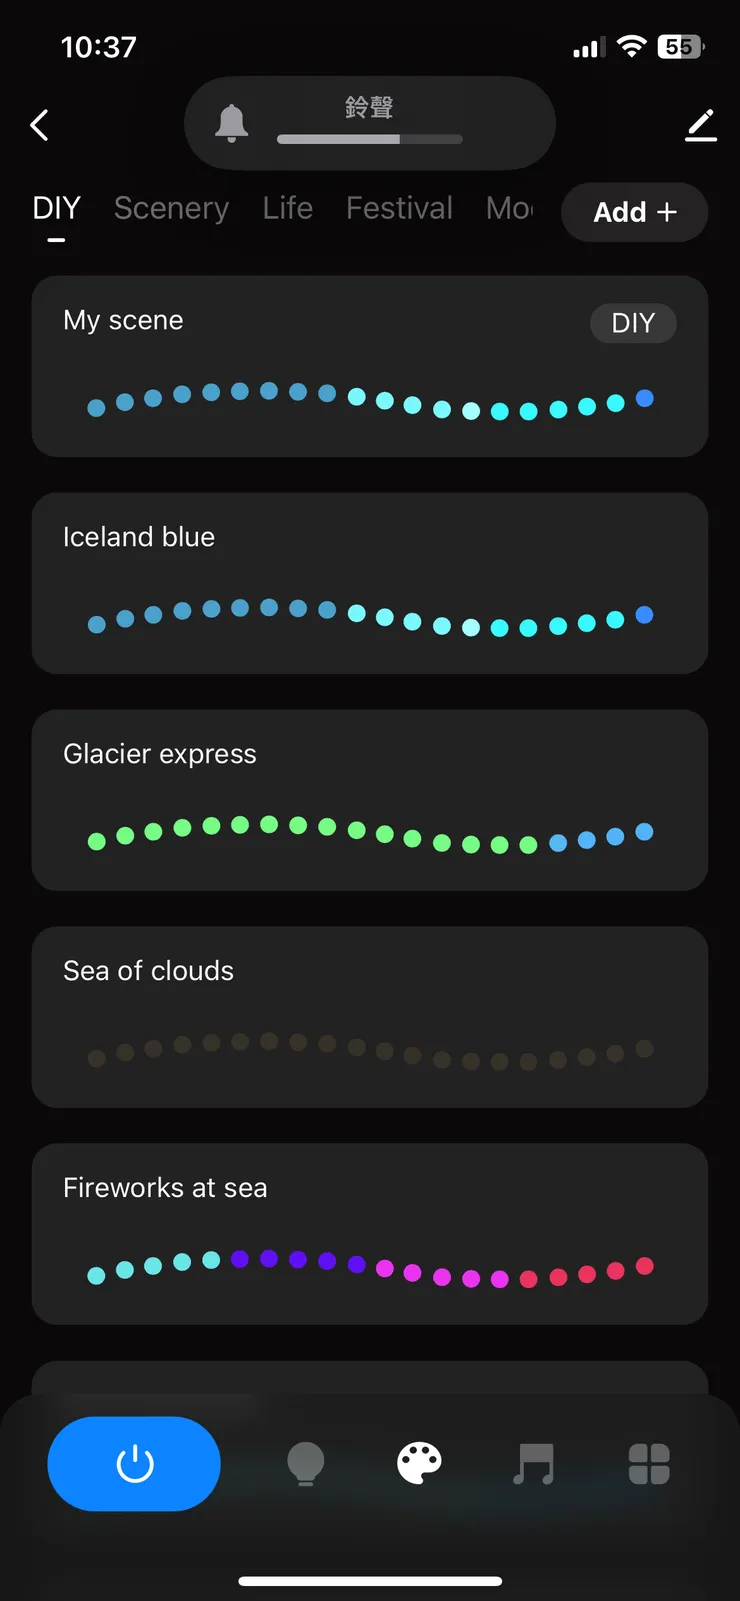Viewport: 740px width, 1601px height.
Task: Toggle the blue power button
Action: (134, 1464)
